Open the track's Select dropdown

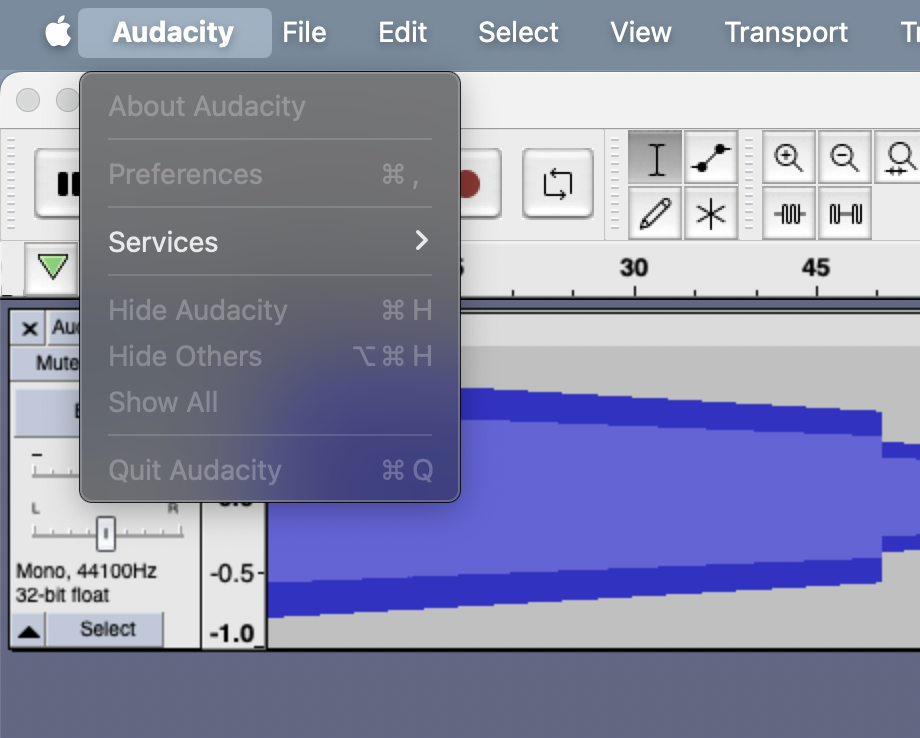pyautogui.click(x=105, y=629)
